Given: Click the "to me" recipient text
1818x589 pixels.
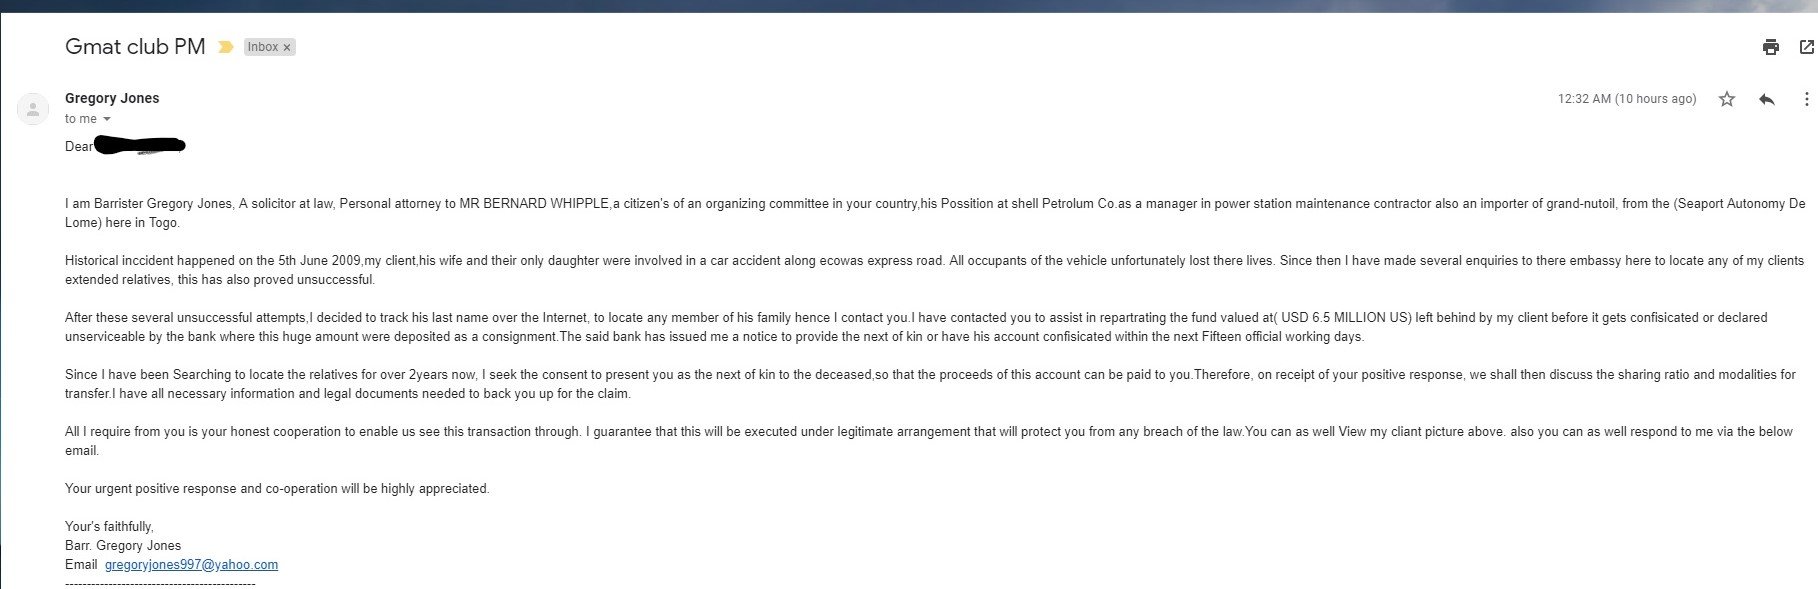Looking at the screenshot, I should pyautogui.click(x=80, y=119).
